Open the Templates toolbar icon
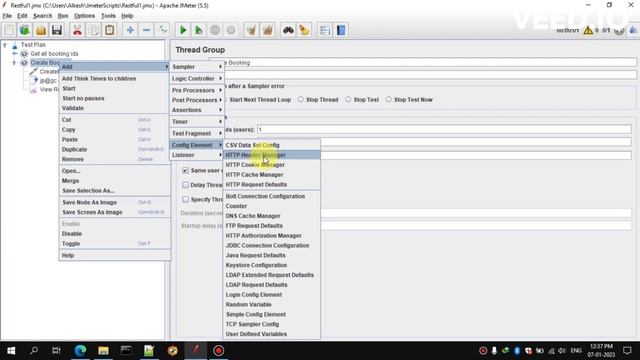The image size is (640, 360). coord(24,30)
